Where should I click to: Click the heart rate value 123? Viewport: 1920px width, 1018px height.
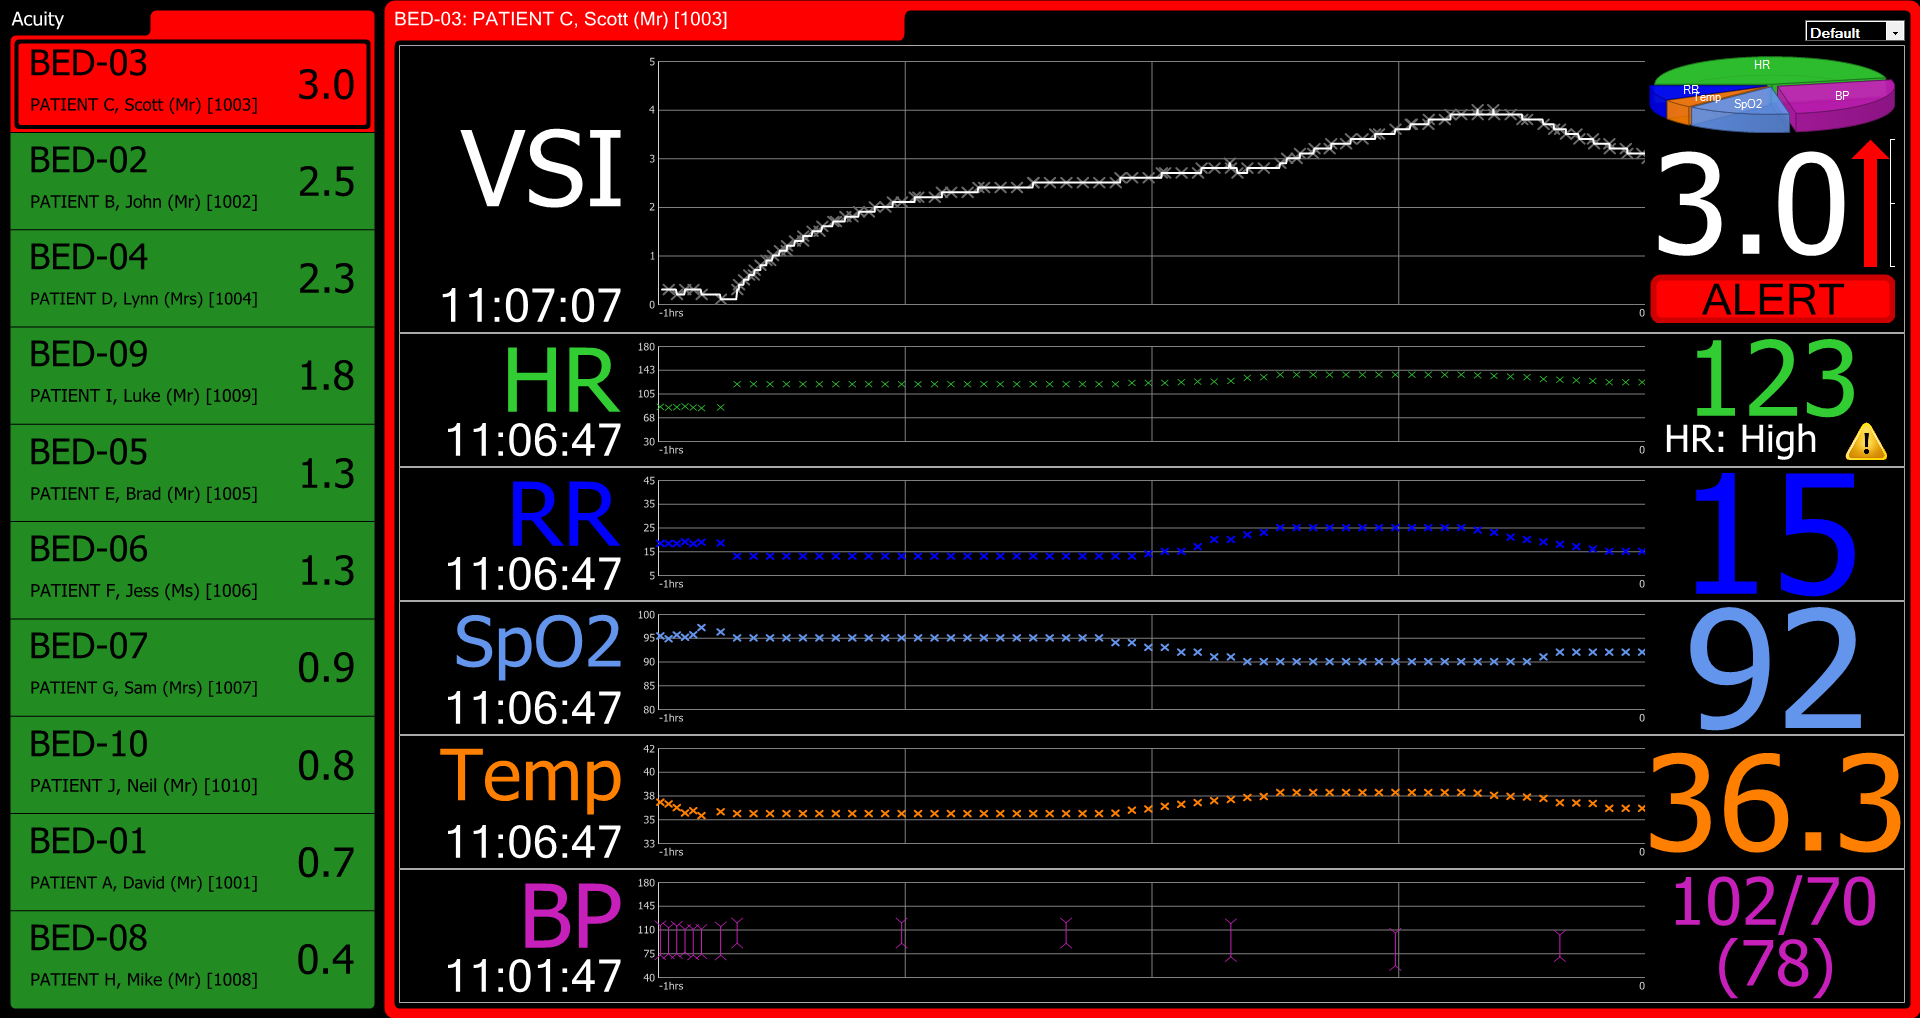pyautogui.click(x=1773, y=379)
